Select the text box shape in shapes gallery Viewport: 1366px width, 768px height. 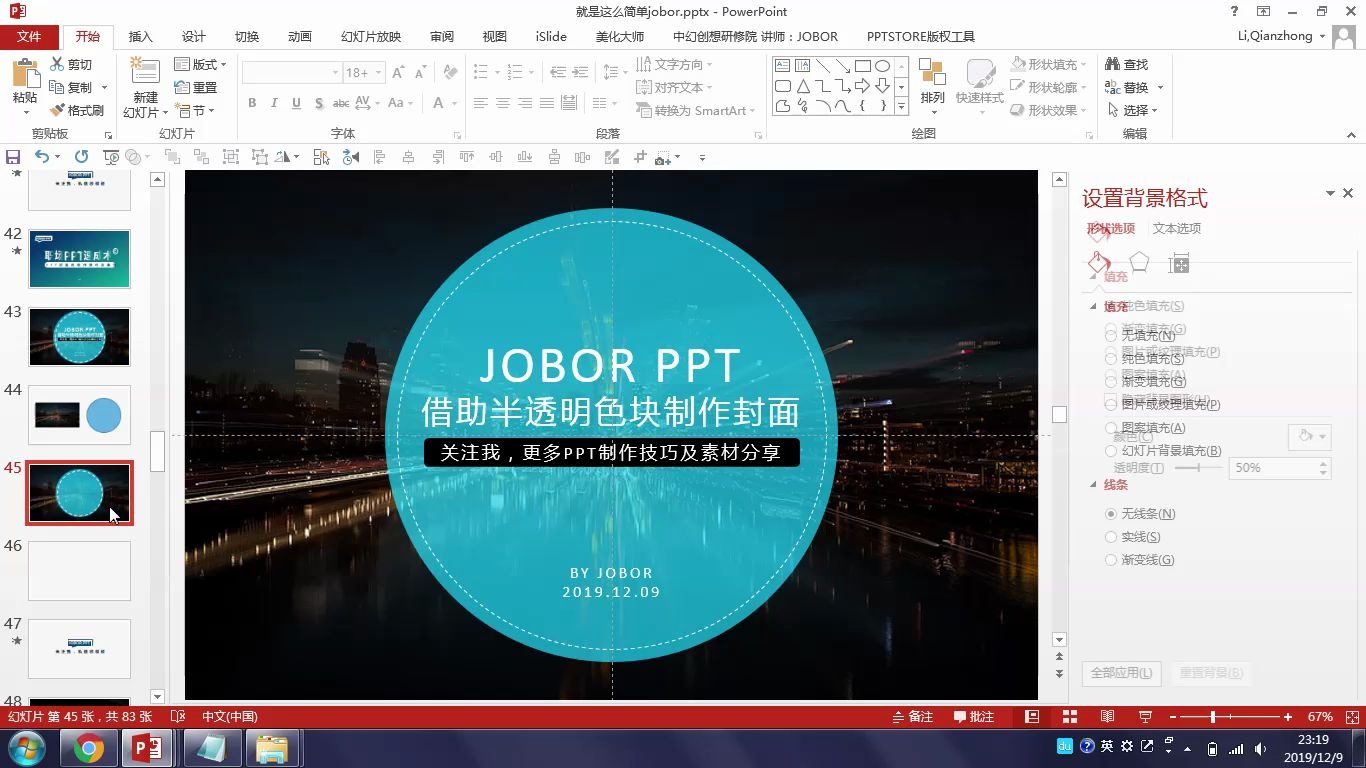pos(783,66)
